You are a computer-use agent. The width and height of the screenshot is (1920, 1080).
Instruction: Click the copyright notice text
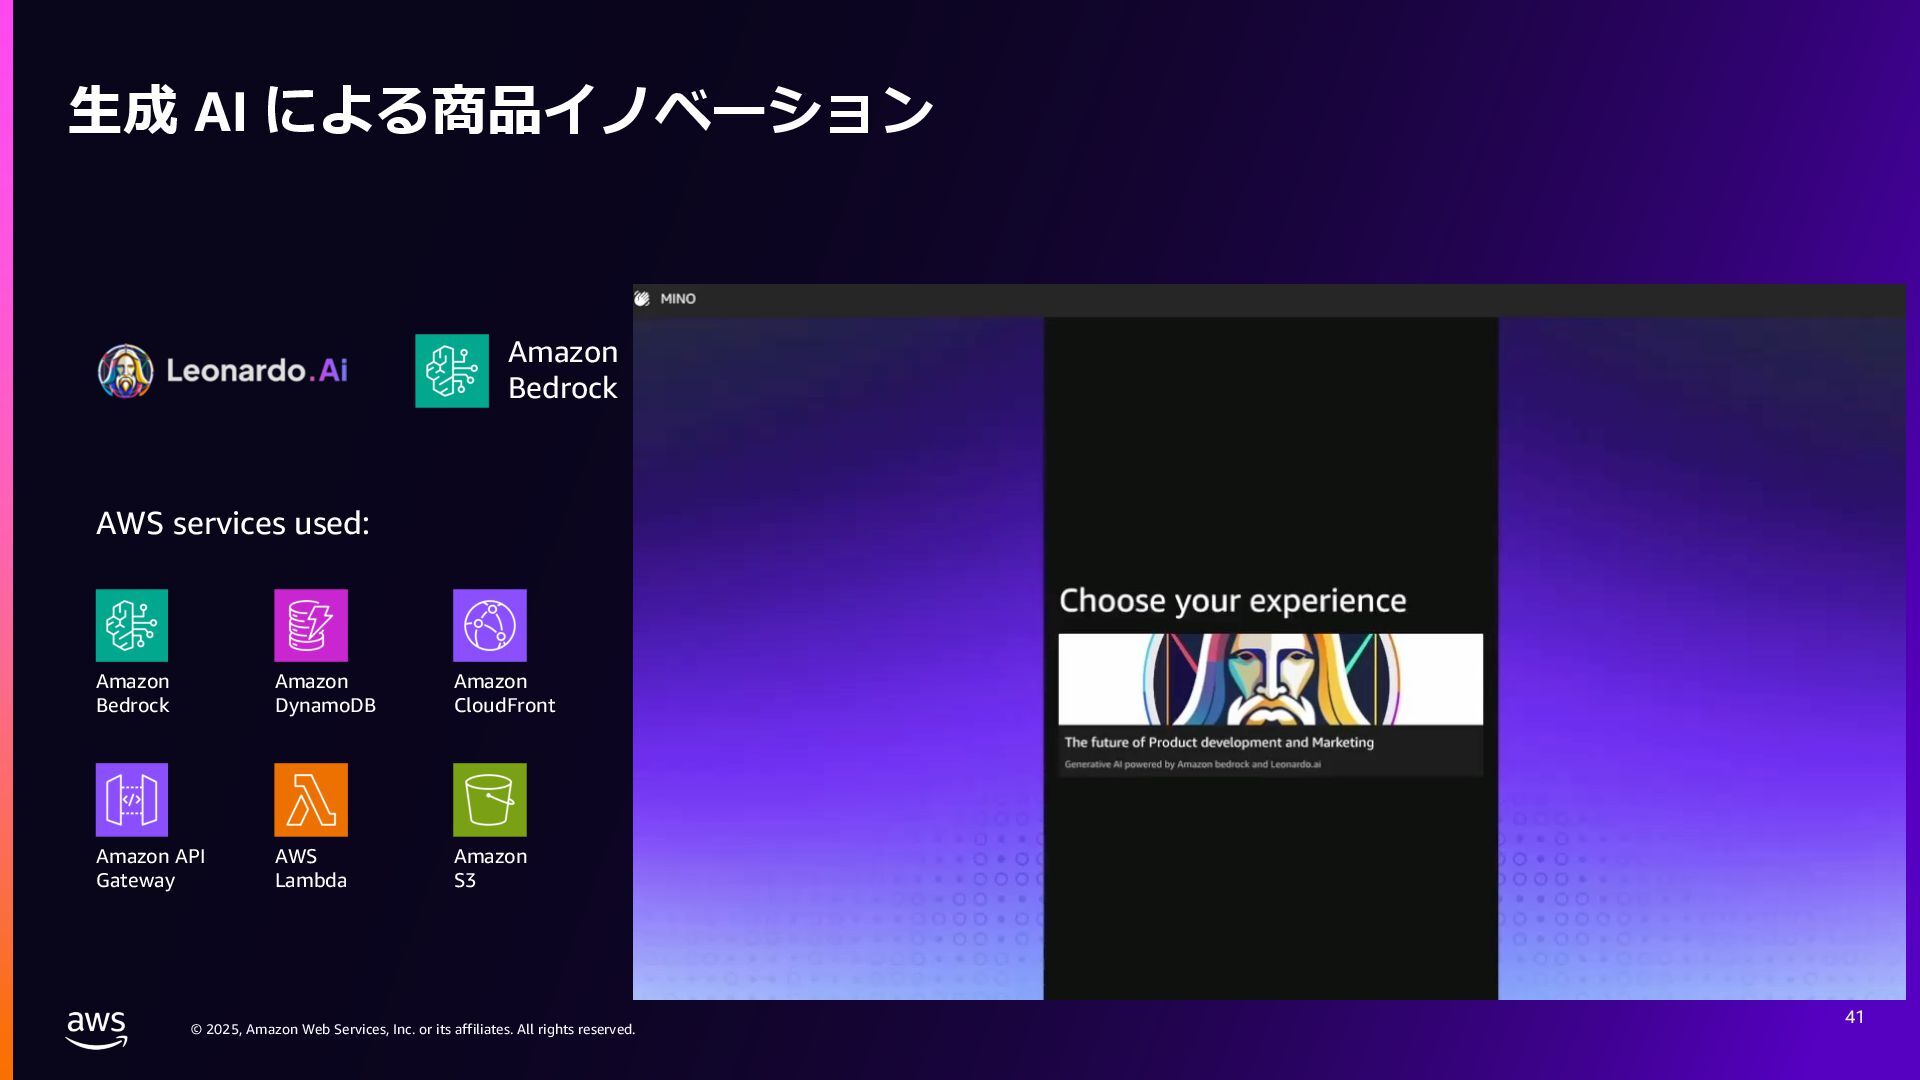(x=412, y=1029)
